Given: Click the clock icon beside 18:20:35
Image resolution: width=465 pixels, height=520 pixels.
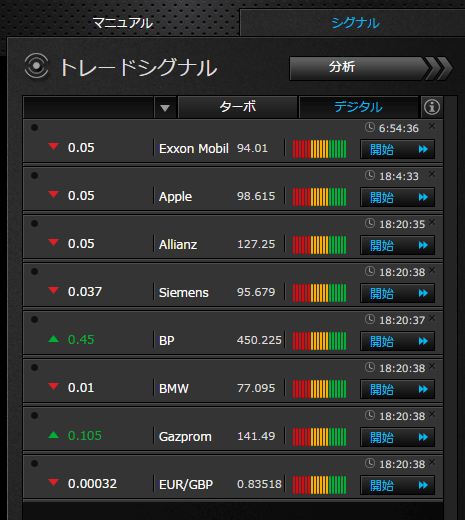Looking at the screenshot, I should pos(370,223).
